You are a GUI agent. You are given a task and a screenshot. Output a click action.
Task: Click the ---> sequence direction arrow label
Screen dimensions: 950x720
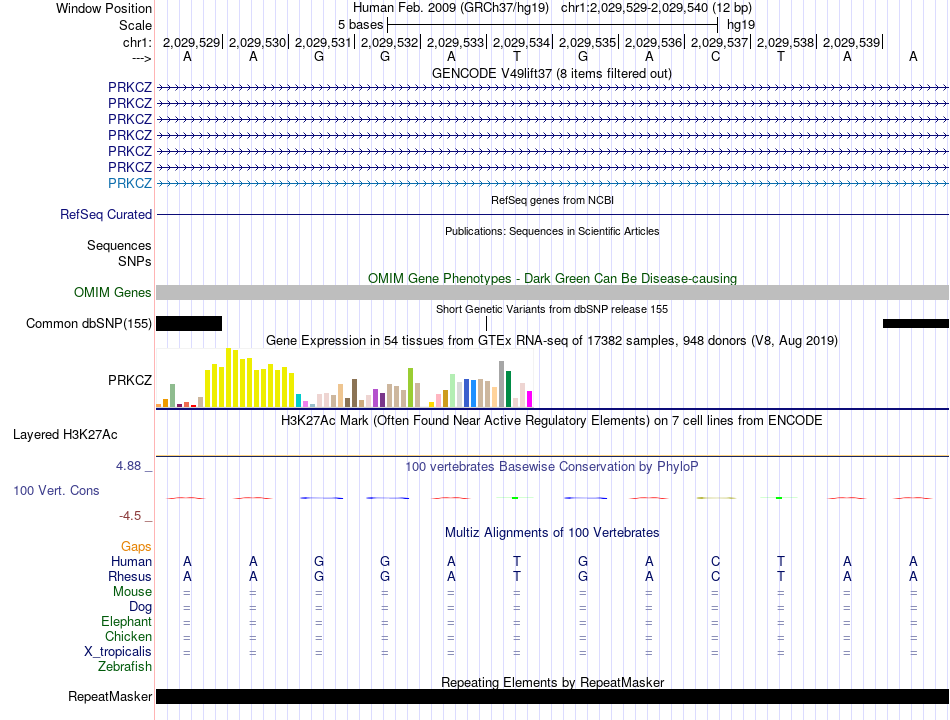point(142,58)
